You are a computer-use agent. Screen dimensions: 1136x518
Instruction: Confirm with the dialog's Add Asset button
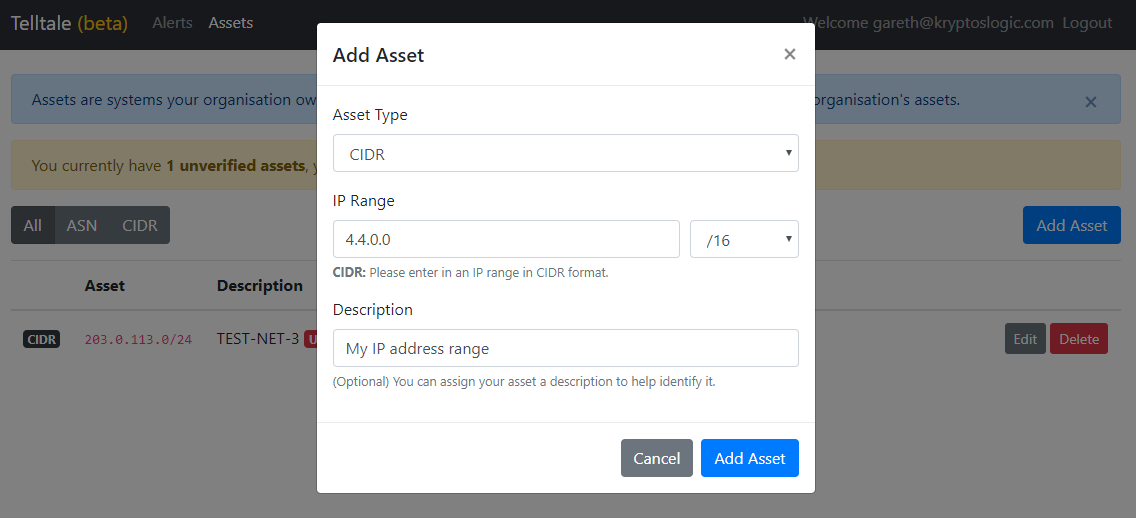(x=750, y=458)
